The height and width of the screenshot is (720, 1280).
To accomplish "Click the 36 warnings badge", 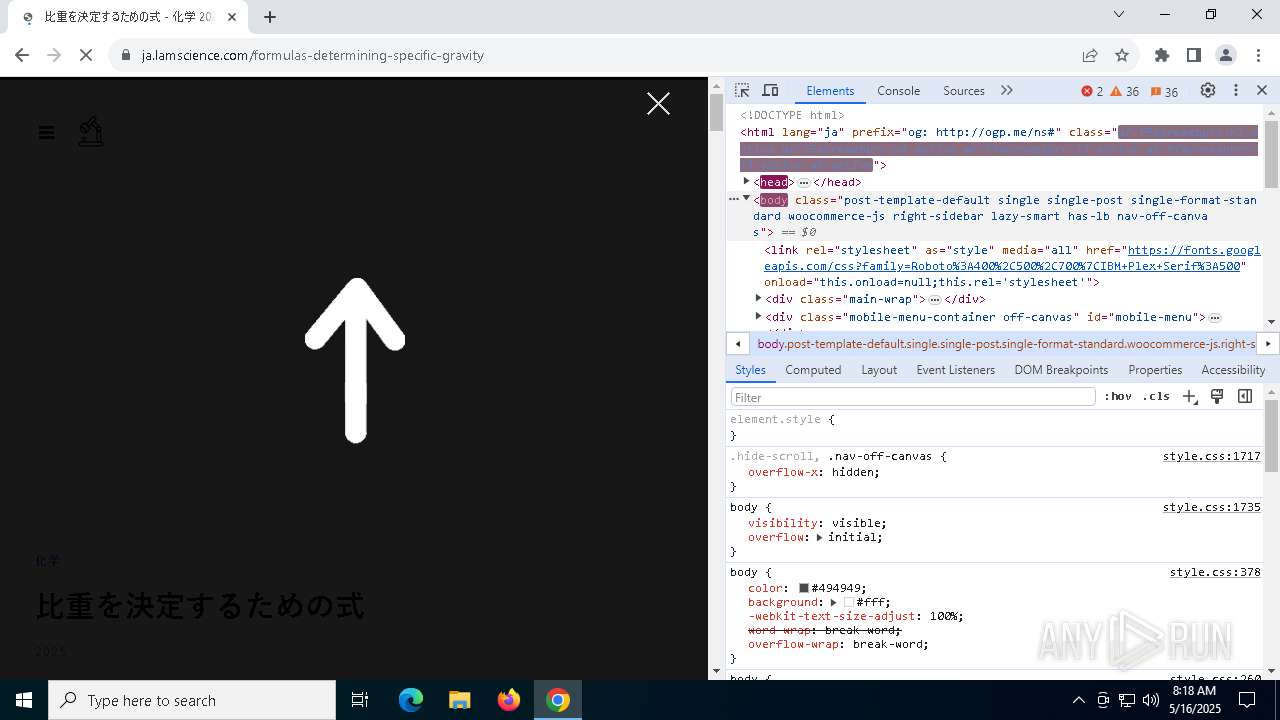I will (1125, 91).
